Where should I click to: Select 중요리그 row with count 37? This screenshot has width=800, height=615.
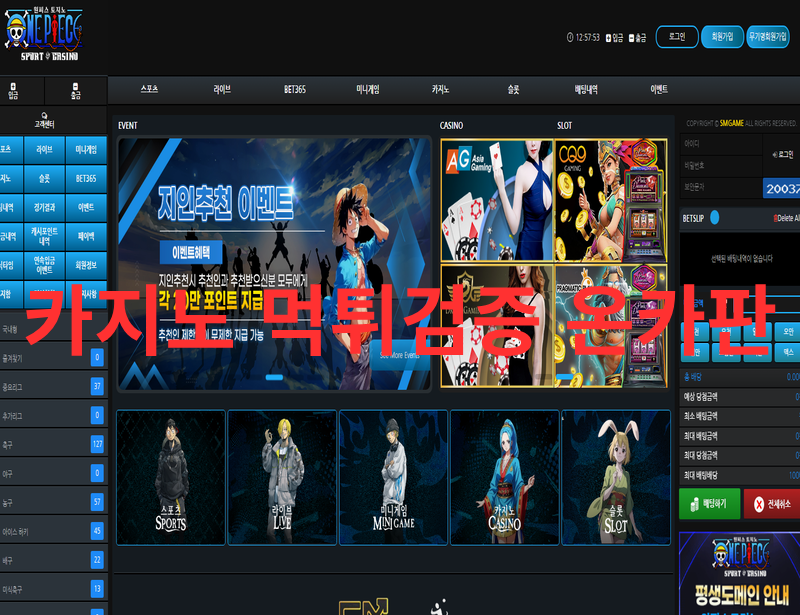pos(53,386)
